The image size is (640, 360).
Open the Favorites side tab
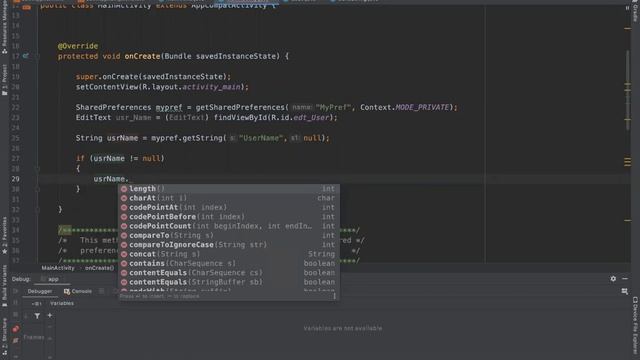[4, 236]
